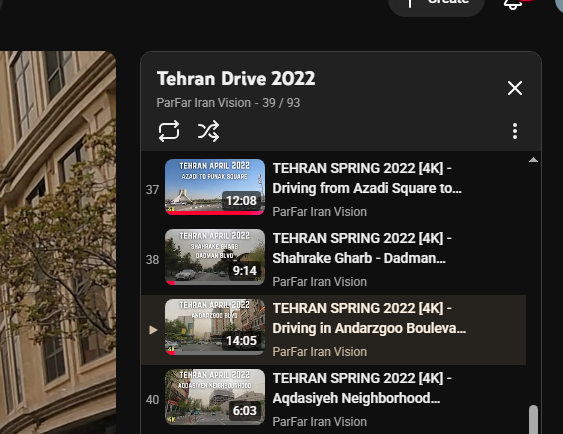563x434 pixels.
Task: Play video titled Aqdasiyeh Neighborhood
Action: 362,388
